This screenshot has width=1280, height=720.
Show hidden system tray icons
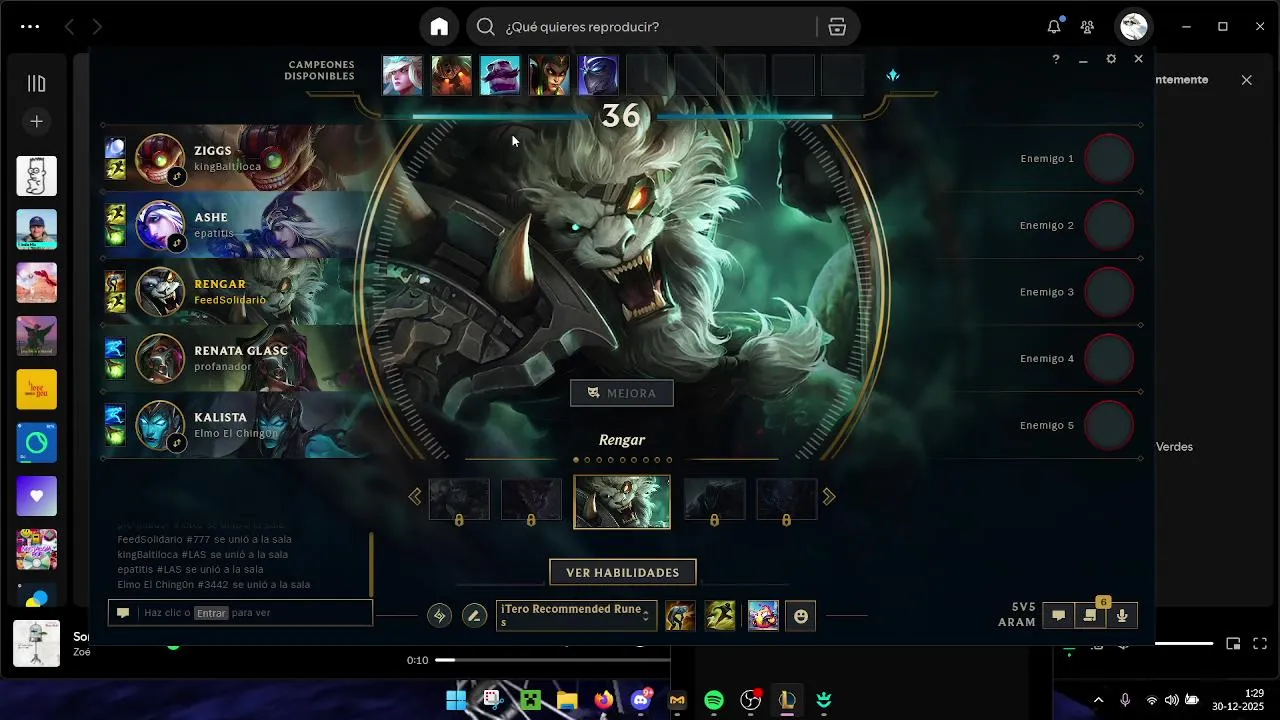(1099, 700)
